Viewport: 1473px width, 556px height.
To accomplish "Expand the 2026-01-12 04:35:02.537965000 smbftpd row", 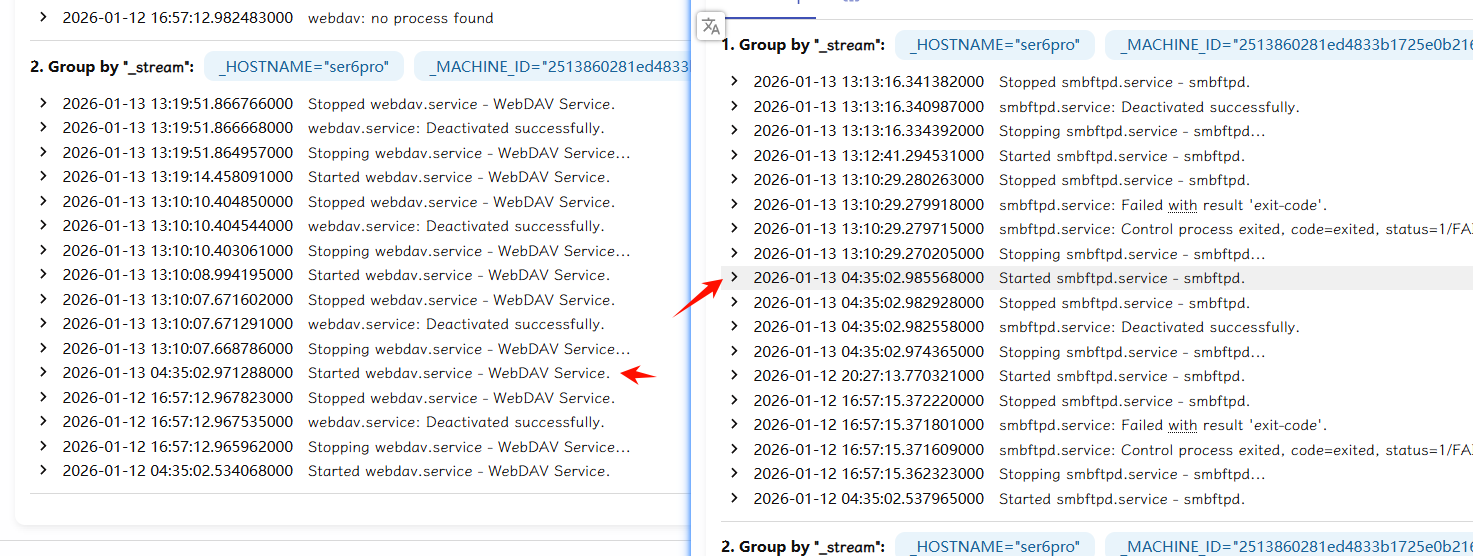I will 734,499.
